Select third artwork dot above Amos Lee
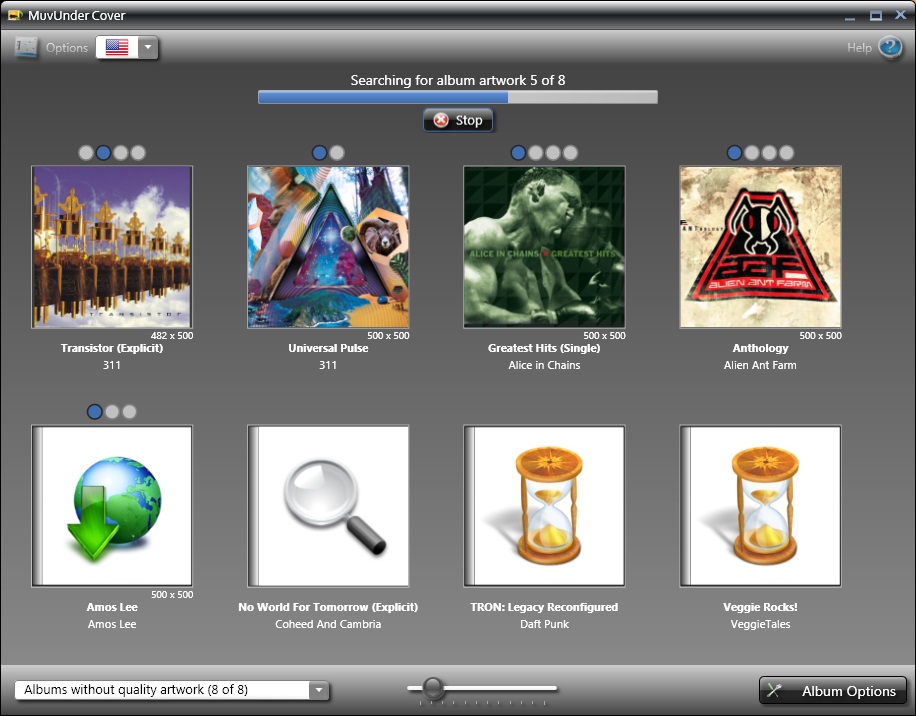The image size is (916, 716). point(129,412)
